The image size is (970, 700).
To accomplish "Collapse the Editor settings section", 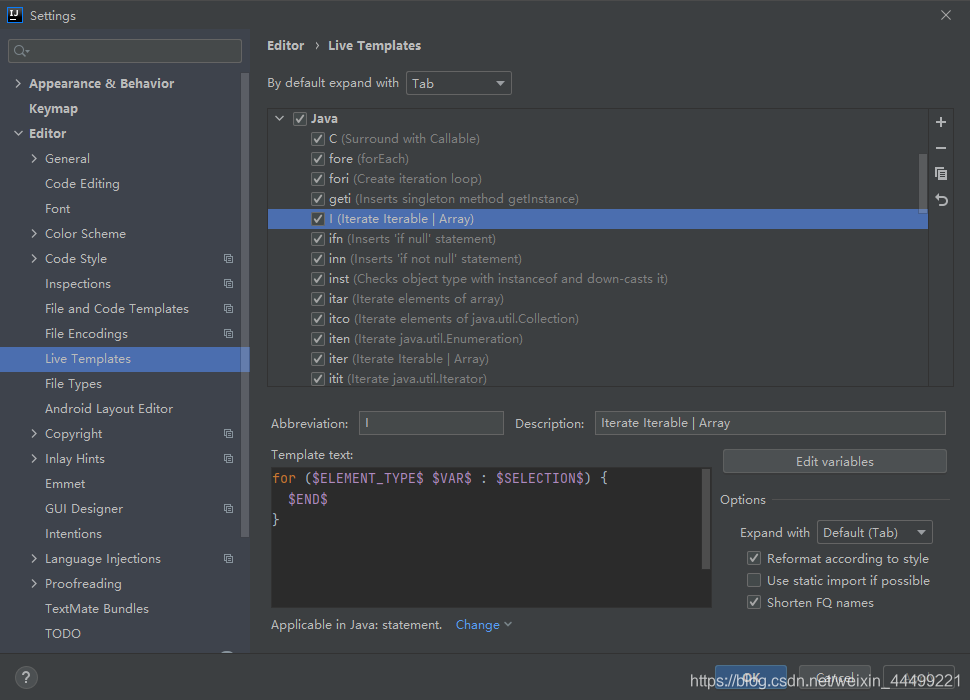I will [x=18, y=134].
